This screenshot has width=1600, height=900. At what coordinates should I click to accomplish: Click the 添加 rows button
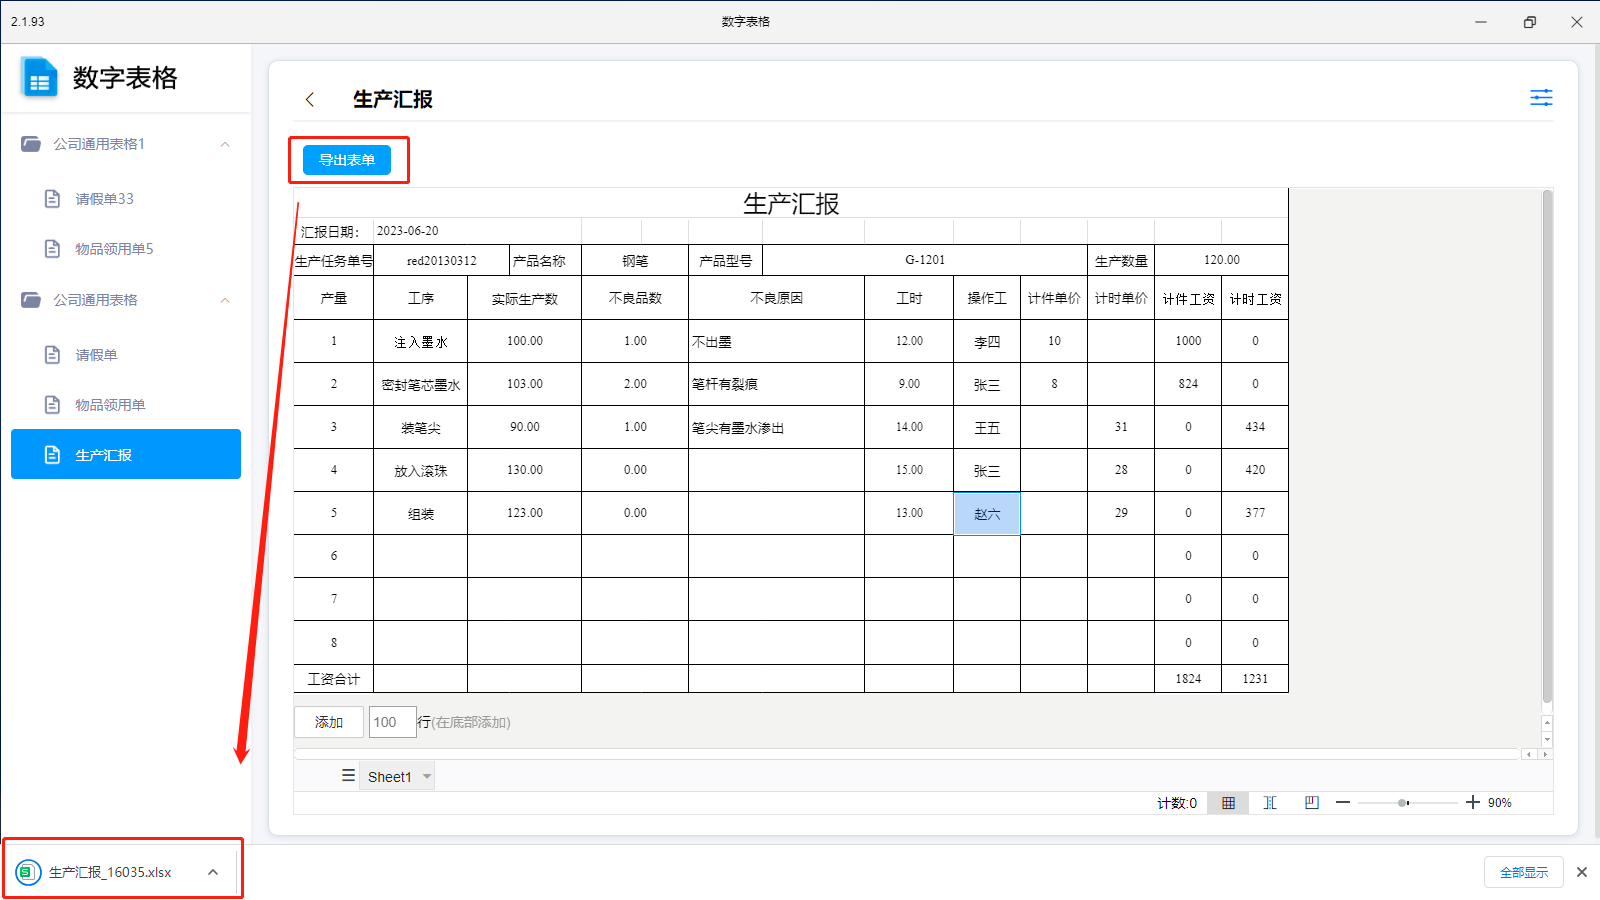tap(329, 722)
